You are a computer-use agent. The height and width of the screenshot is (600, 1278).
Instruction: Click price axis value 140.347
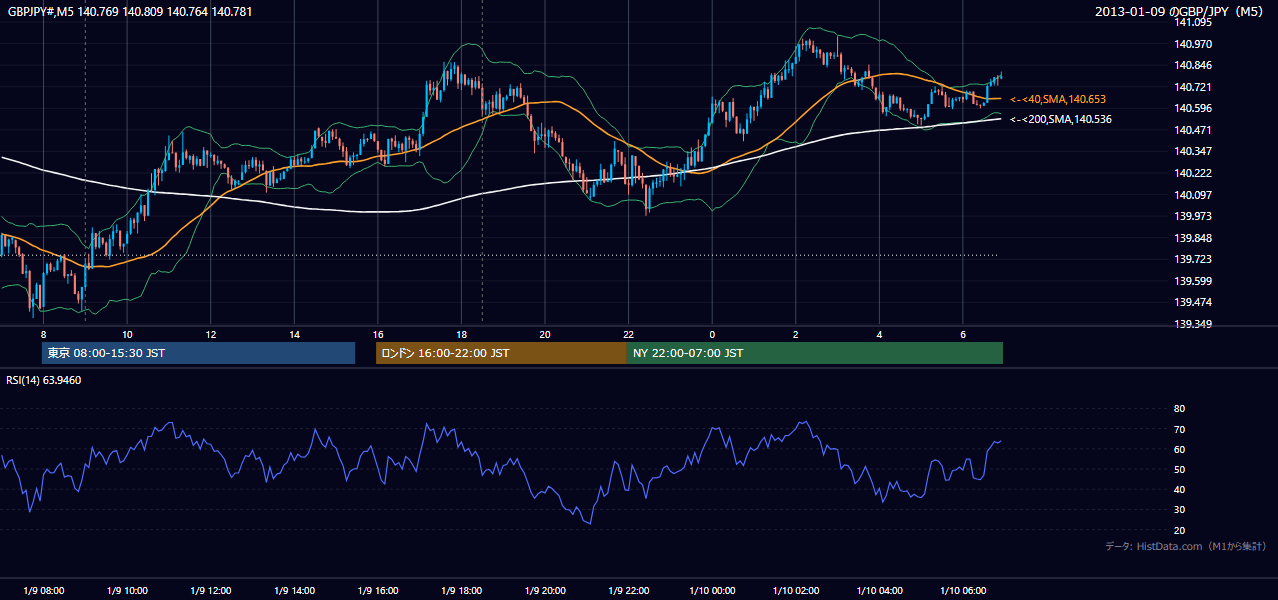click(1194, 151)
